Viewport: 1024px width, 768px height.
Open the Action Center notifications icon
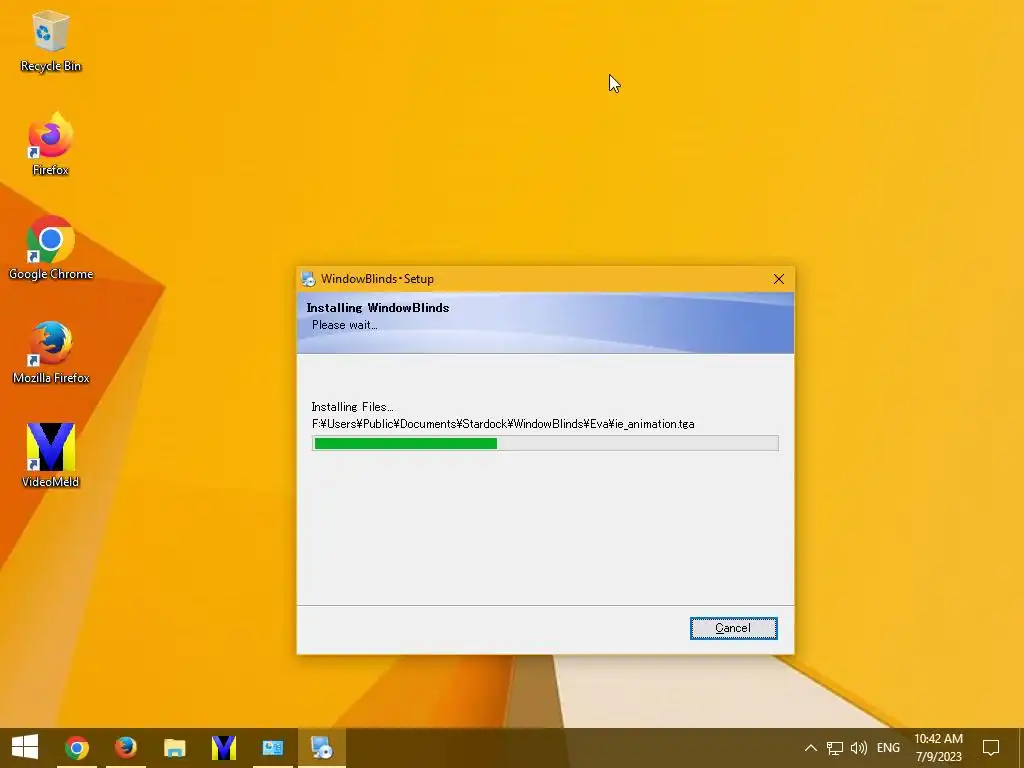(x=991, y=748)
